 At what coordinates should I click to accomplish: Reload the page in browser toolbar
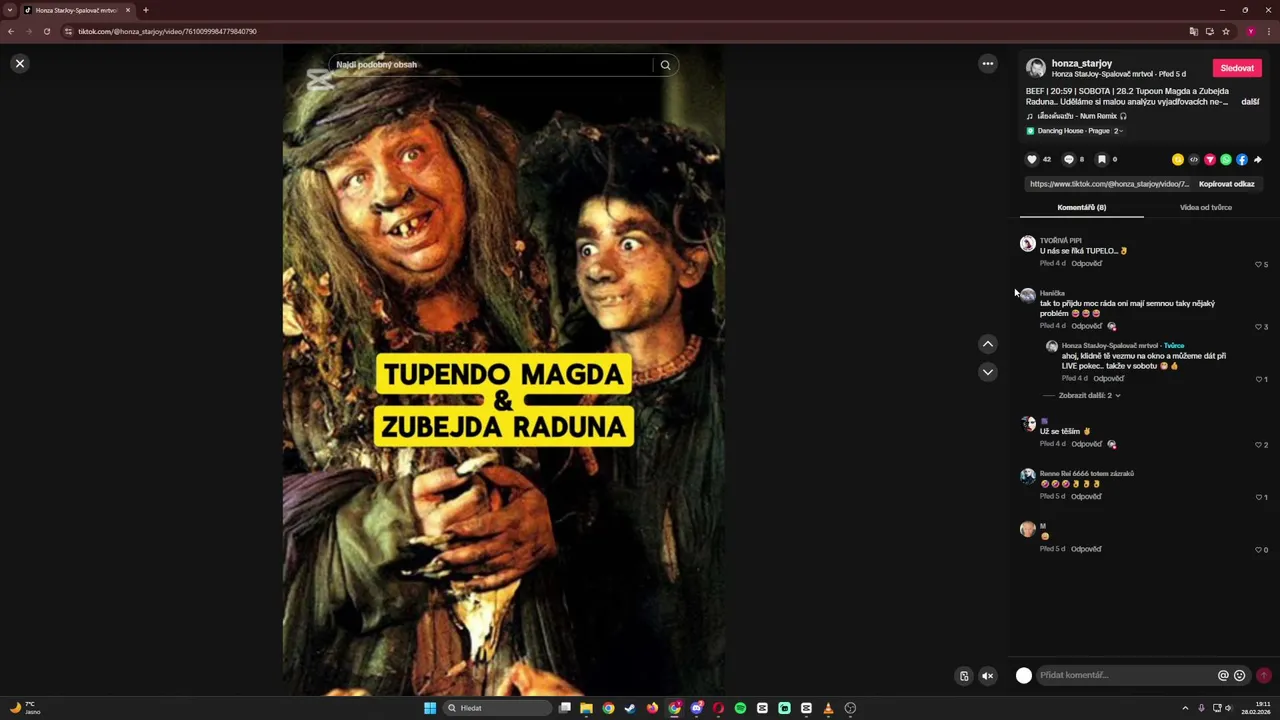[46, 31]
